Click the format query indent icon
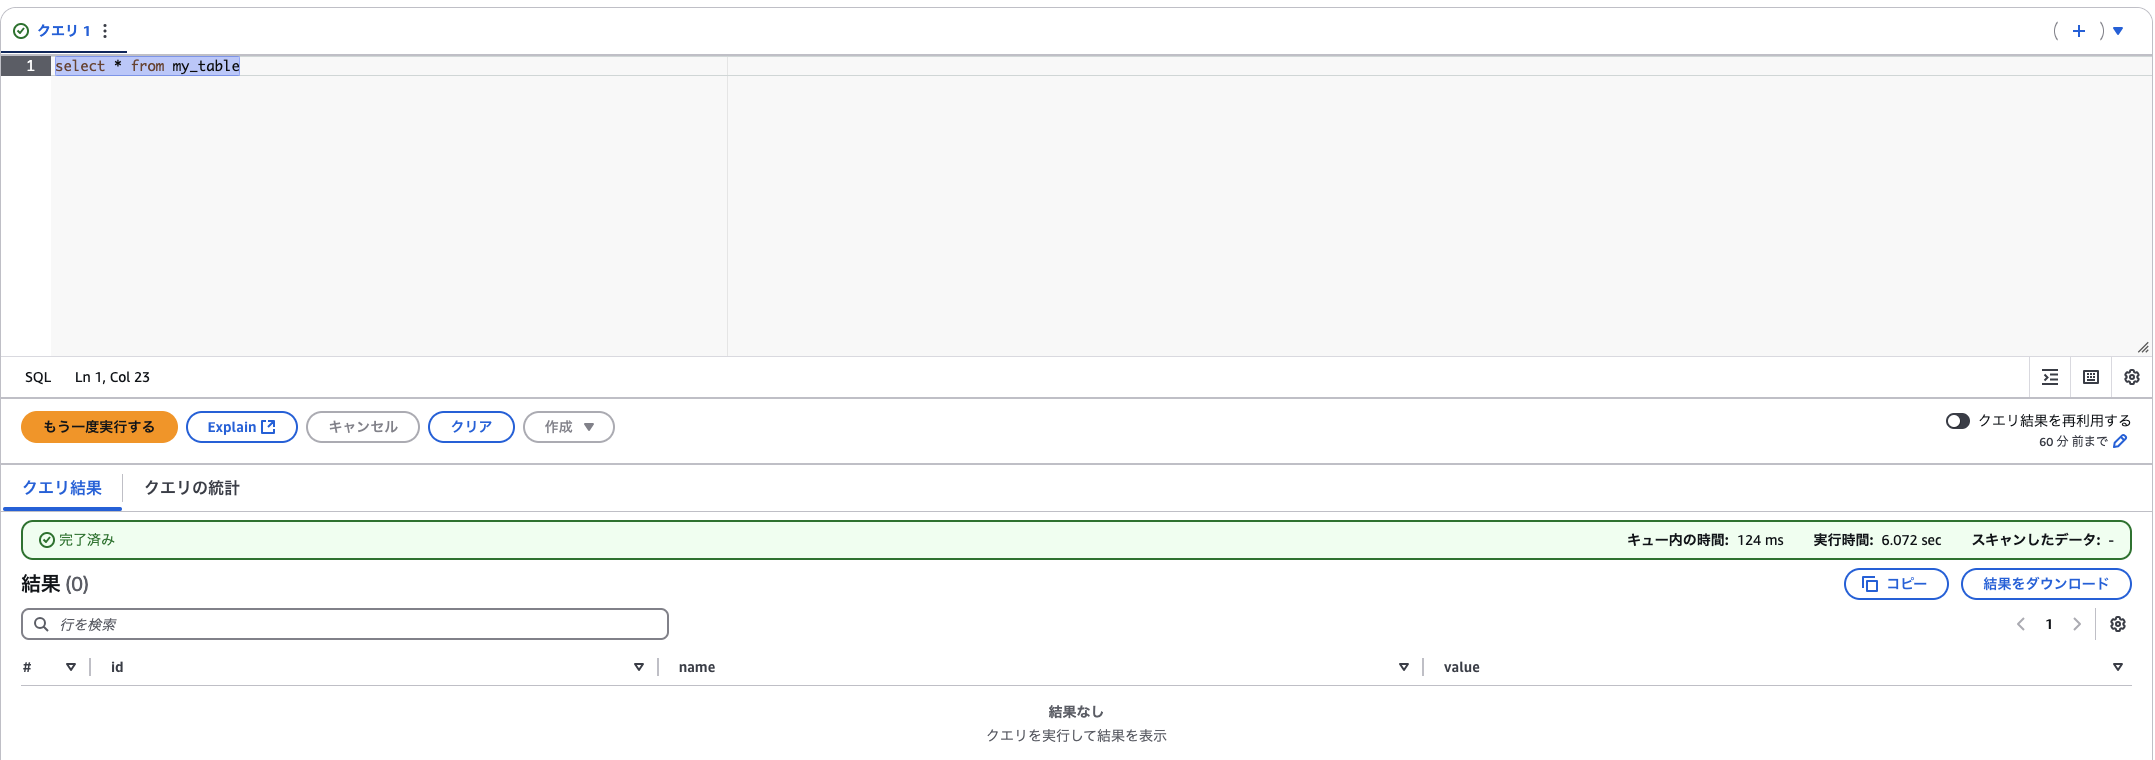Screen dimensions: 2155x760 [x=2050, y=377]
